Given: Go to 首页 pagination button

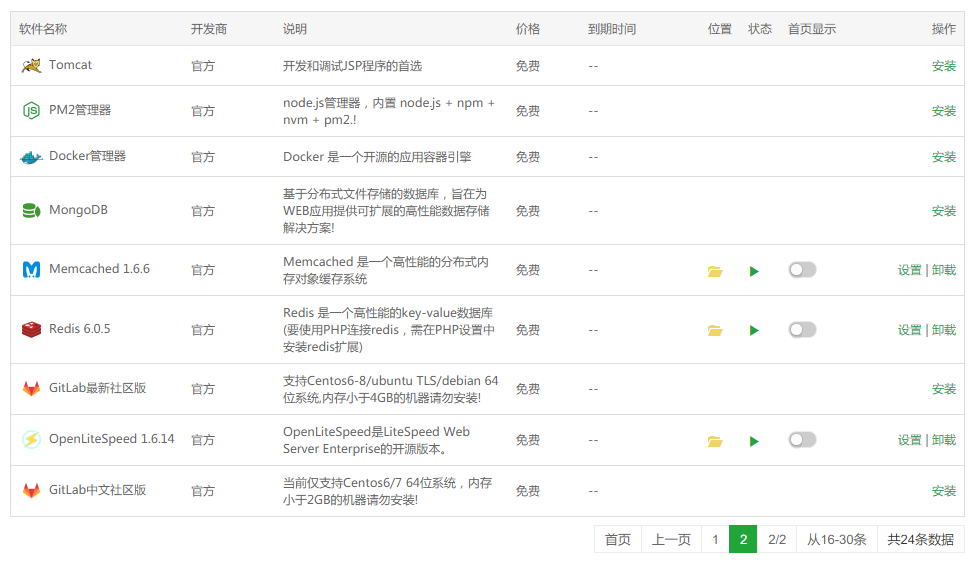Looking at the screenshot, I should click(617, 539).
